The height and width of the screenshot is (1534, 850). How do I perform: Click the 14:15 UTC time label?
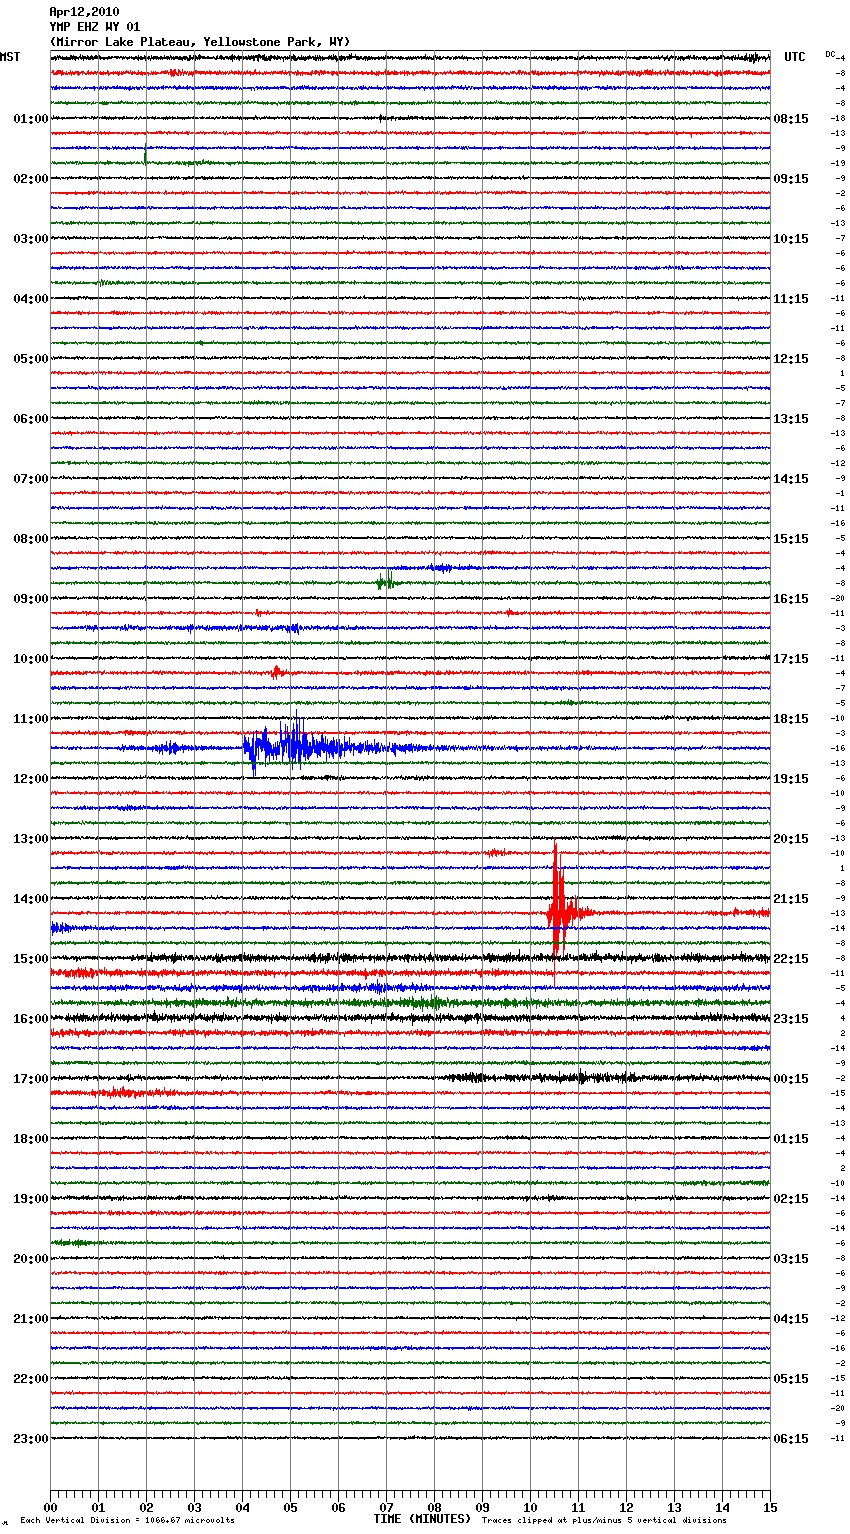click(x=791, y=479)
